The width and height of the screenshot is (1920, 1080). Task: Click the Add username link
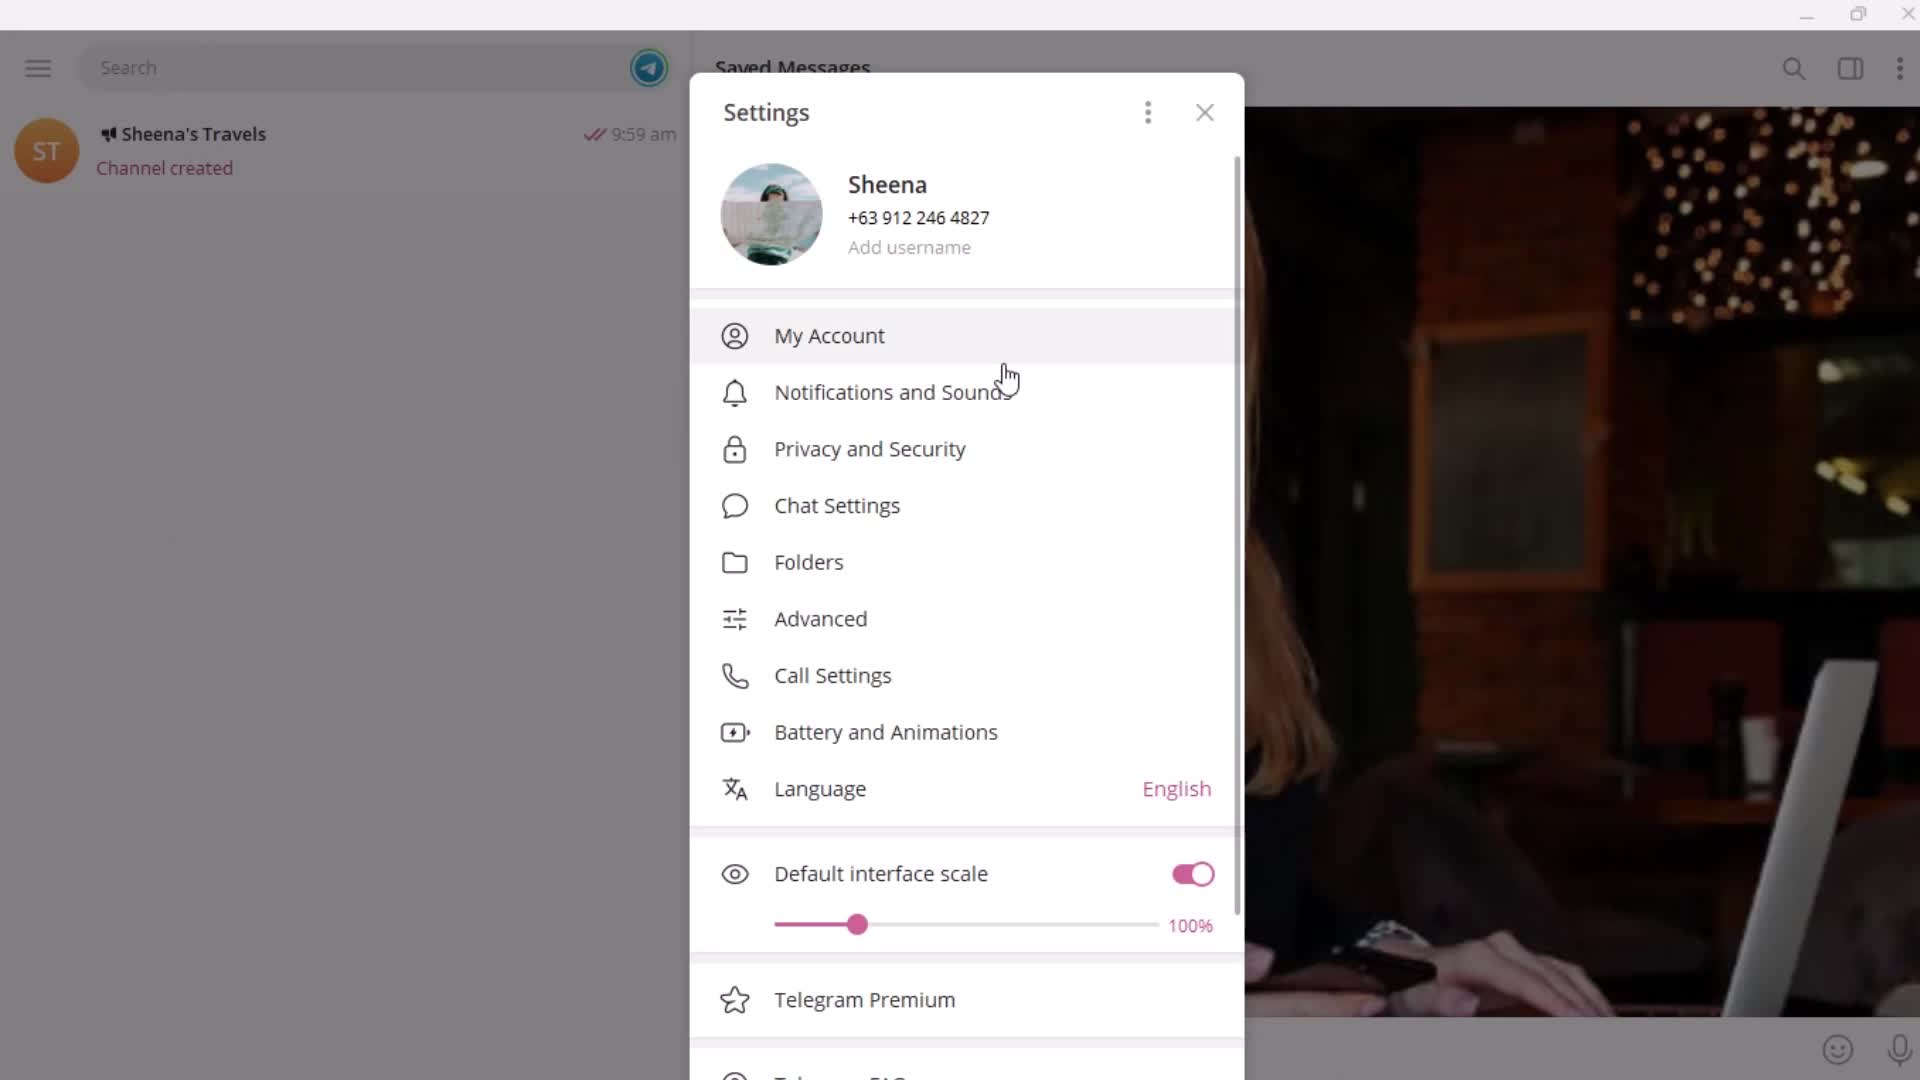[909, 248]
